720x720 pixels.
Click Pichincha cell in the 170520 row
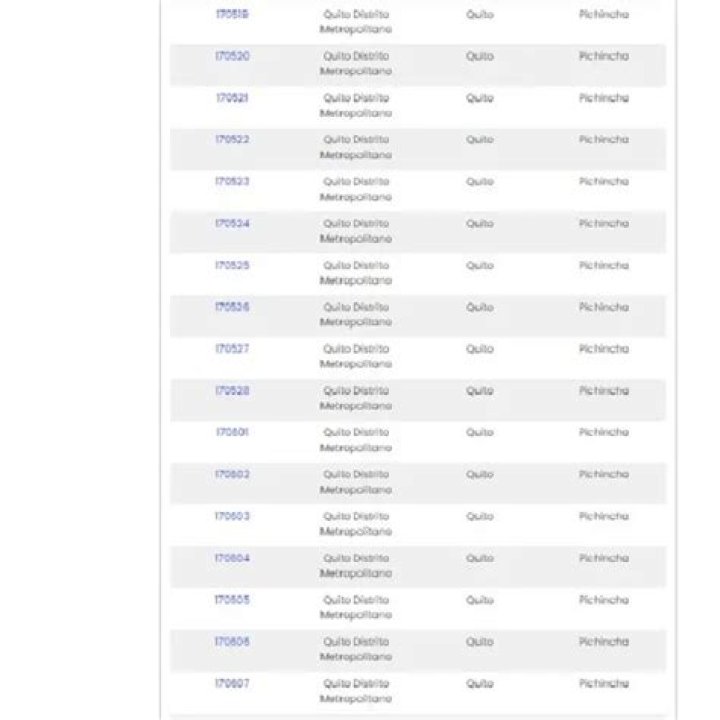(604, 56)
